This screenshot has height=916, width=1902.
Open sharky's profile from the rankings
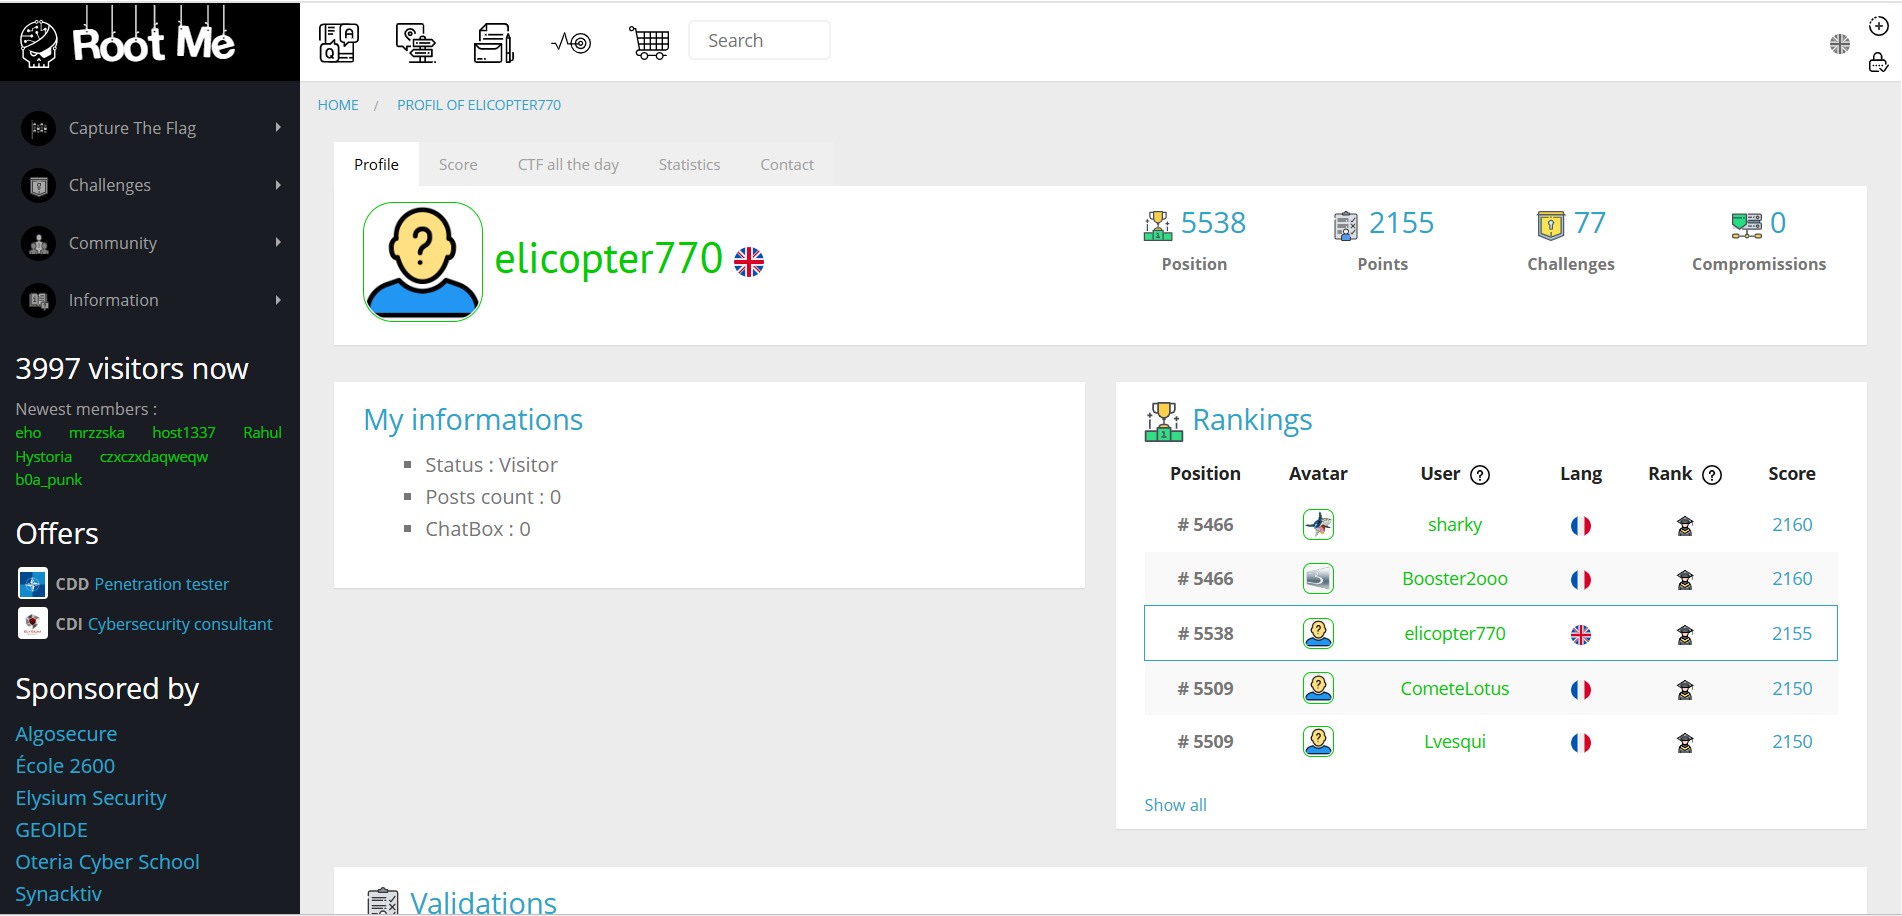coord(1454,524)
